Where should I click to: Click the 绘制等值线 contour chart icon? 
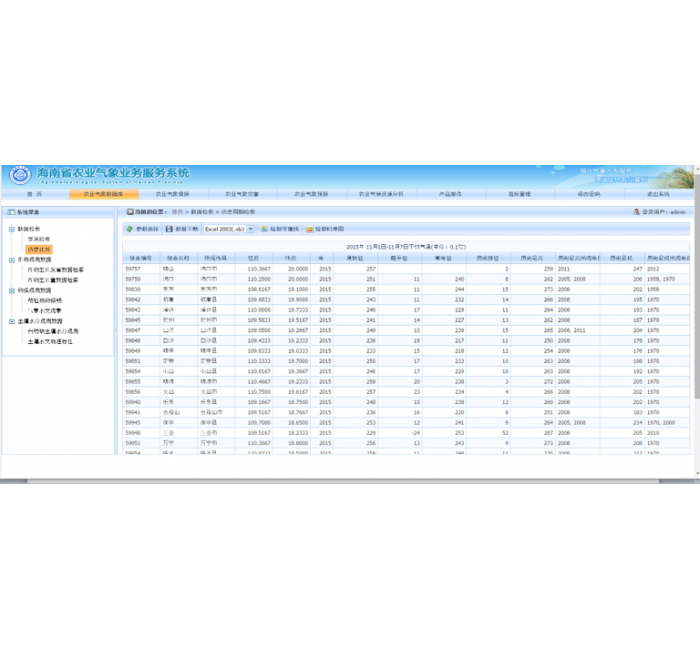[264, 229]
